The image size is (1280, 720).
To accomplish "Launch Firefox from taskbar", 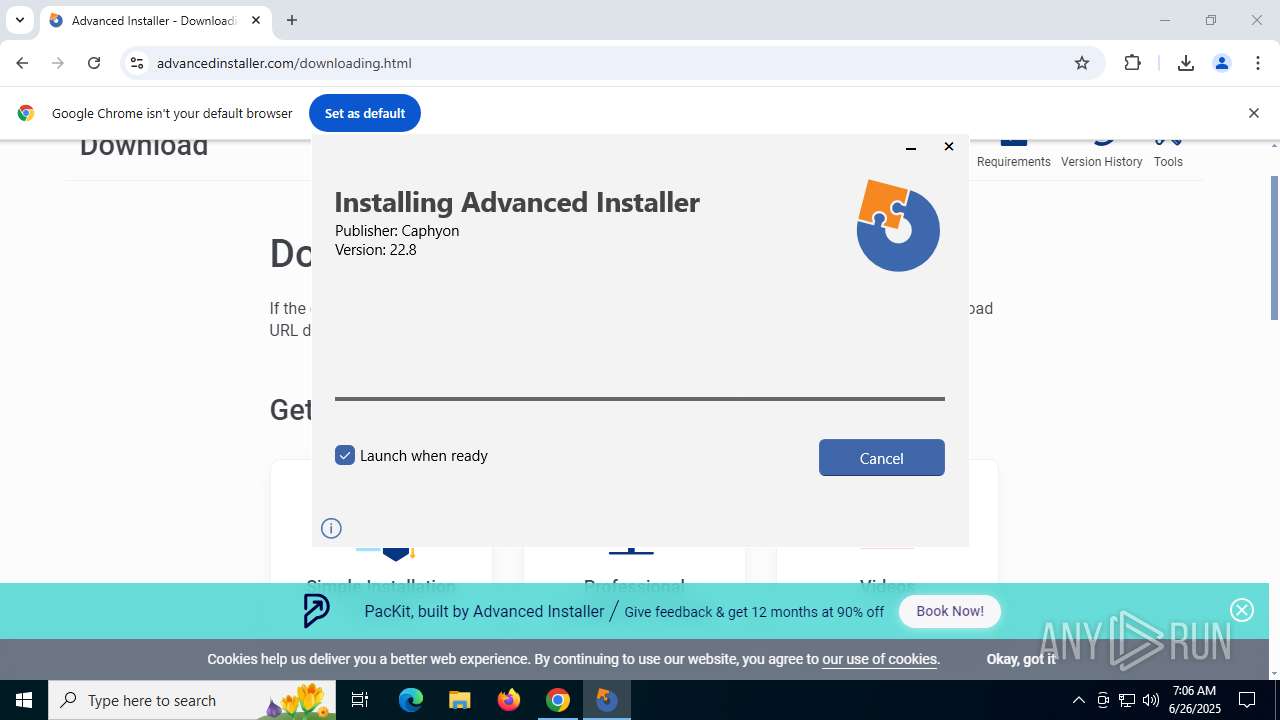I will 509,700.
